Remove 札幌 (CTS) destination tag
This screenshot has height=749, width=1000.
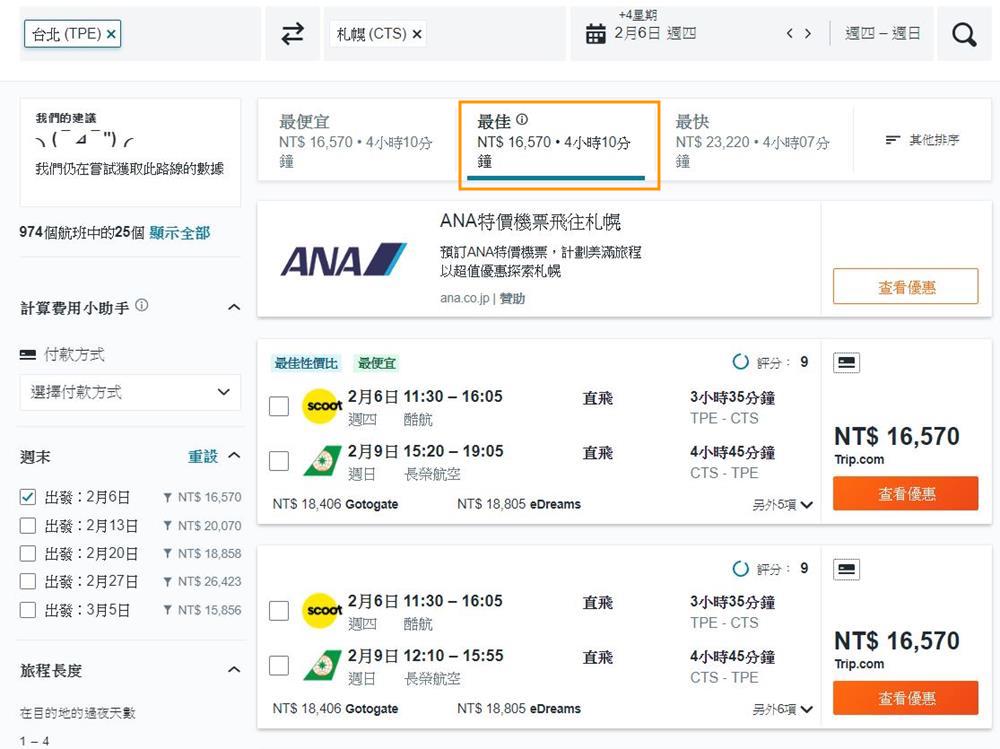click(x=417, y=34)
